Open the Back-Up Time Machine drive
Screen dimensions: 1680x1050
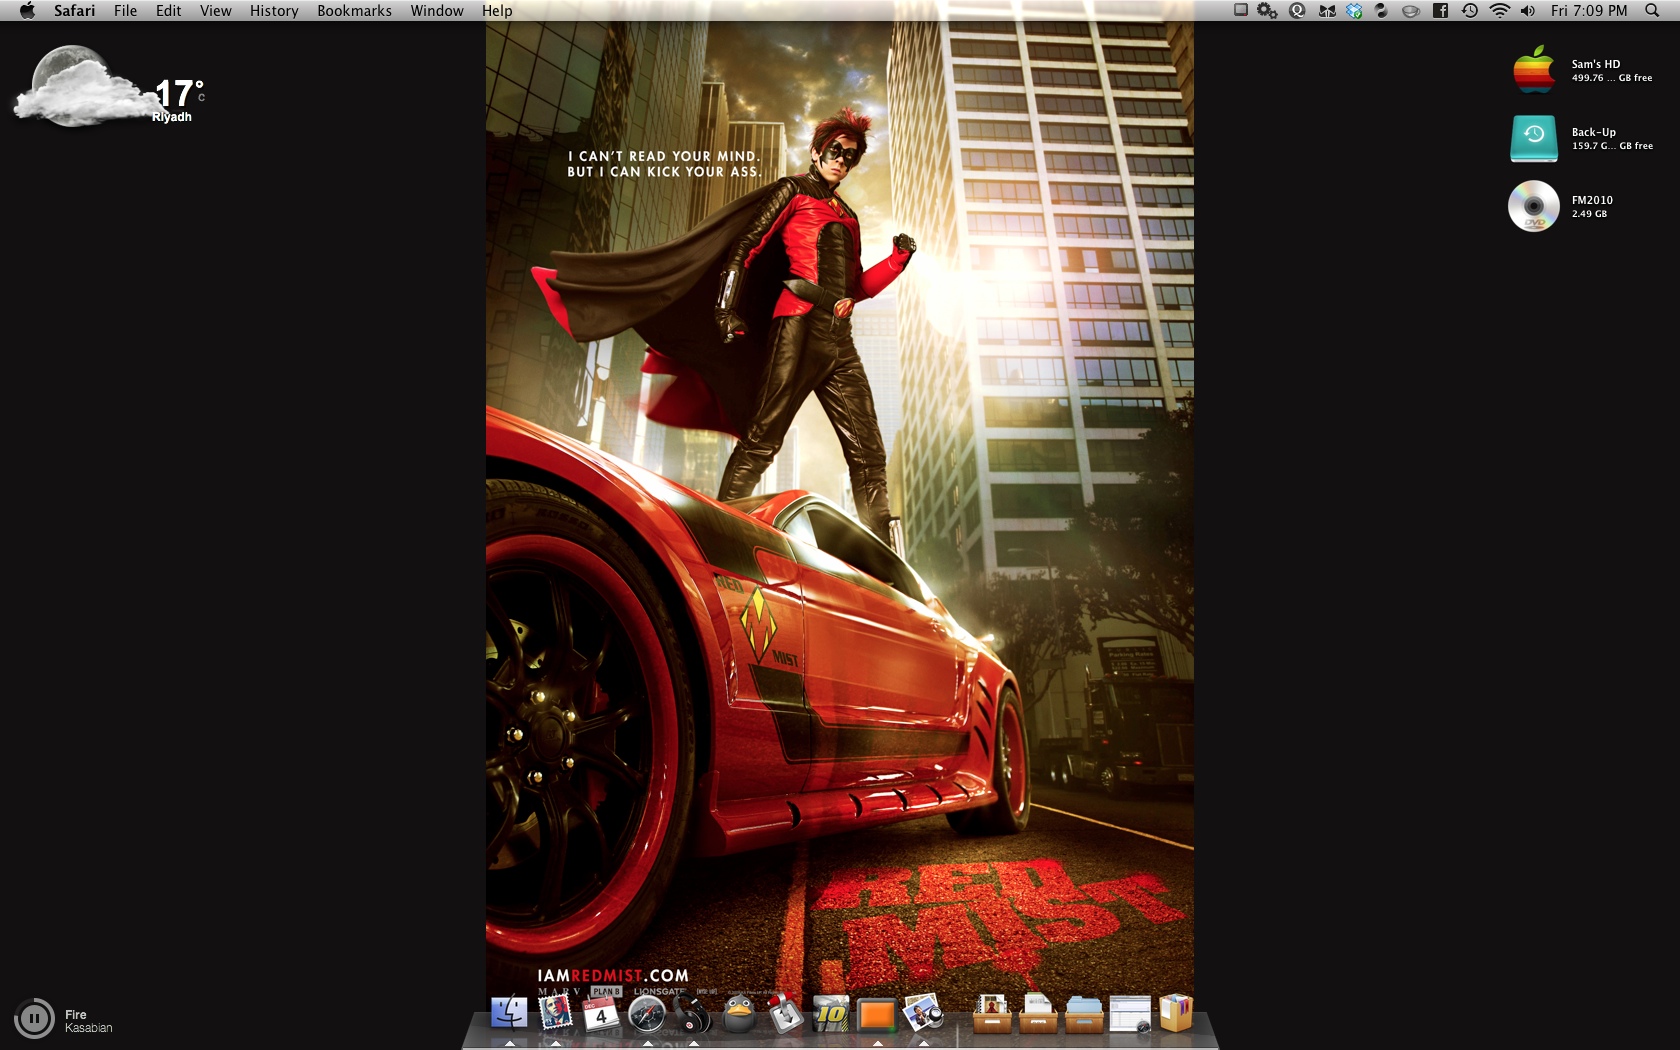(x=1533, y=138)
